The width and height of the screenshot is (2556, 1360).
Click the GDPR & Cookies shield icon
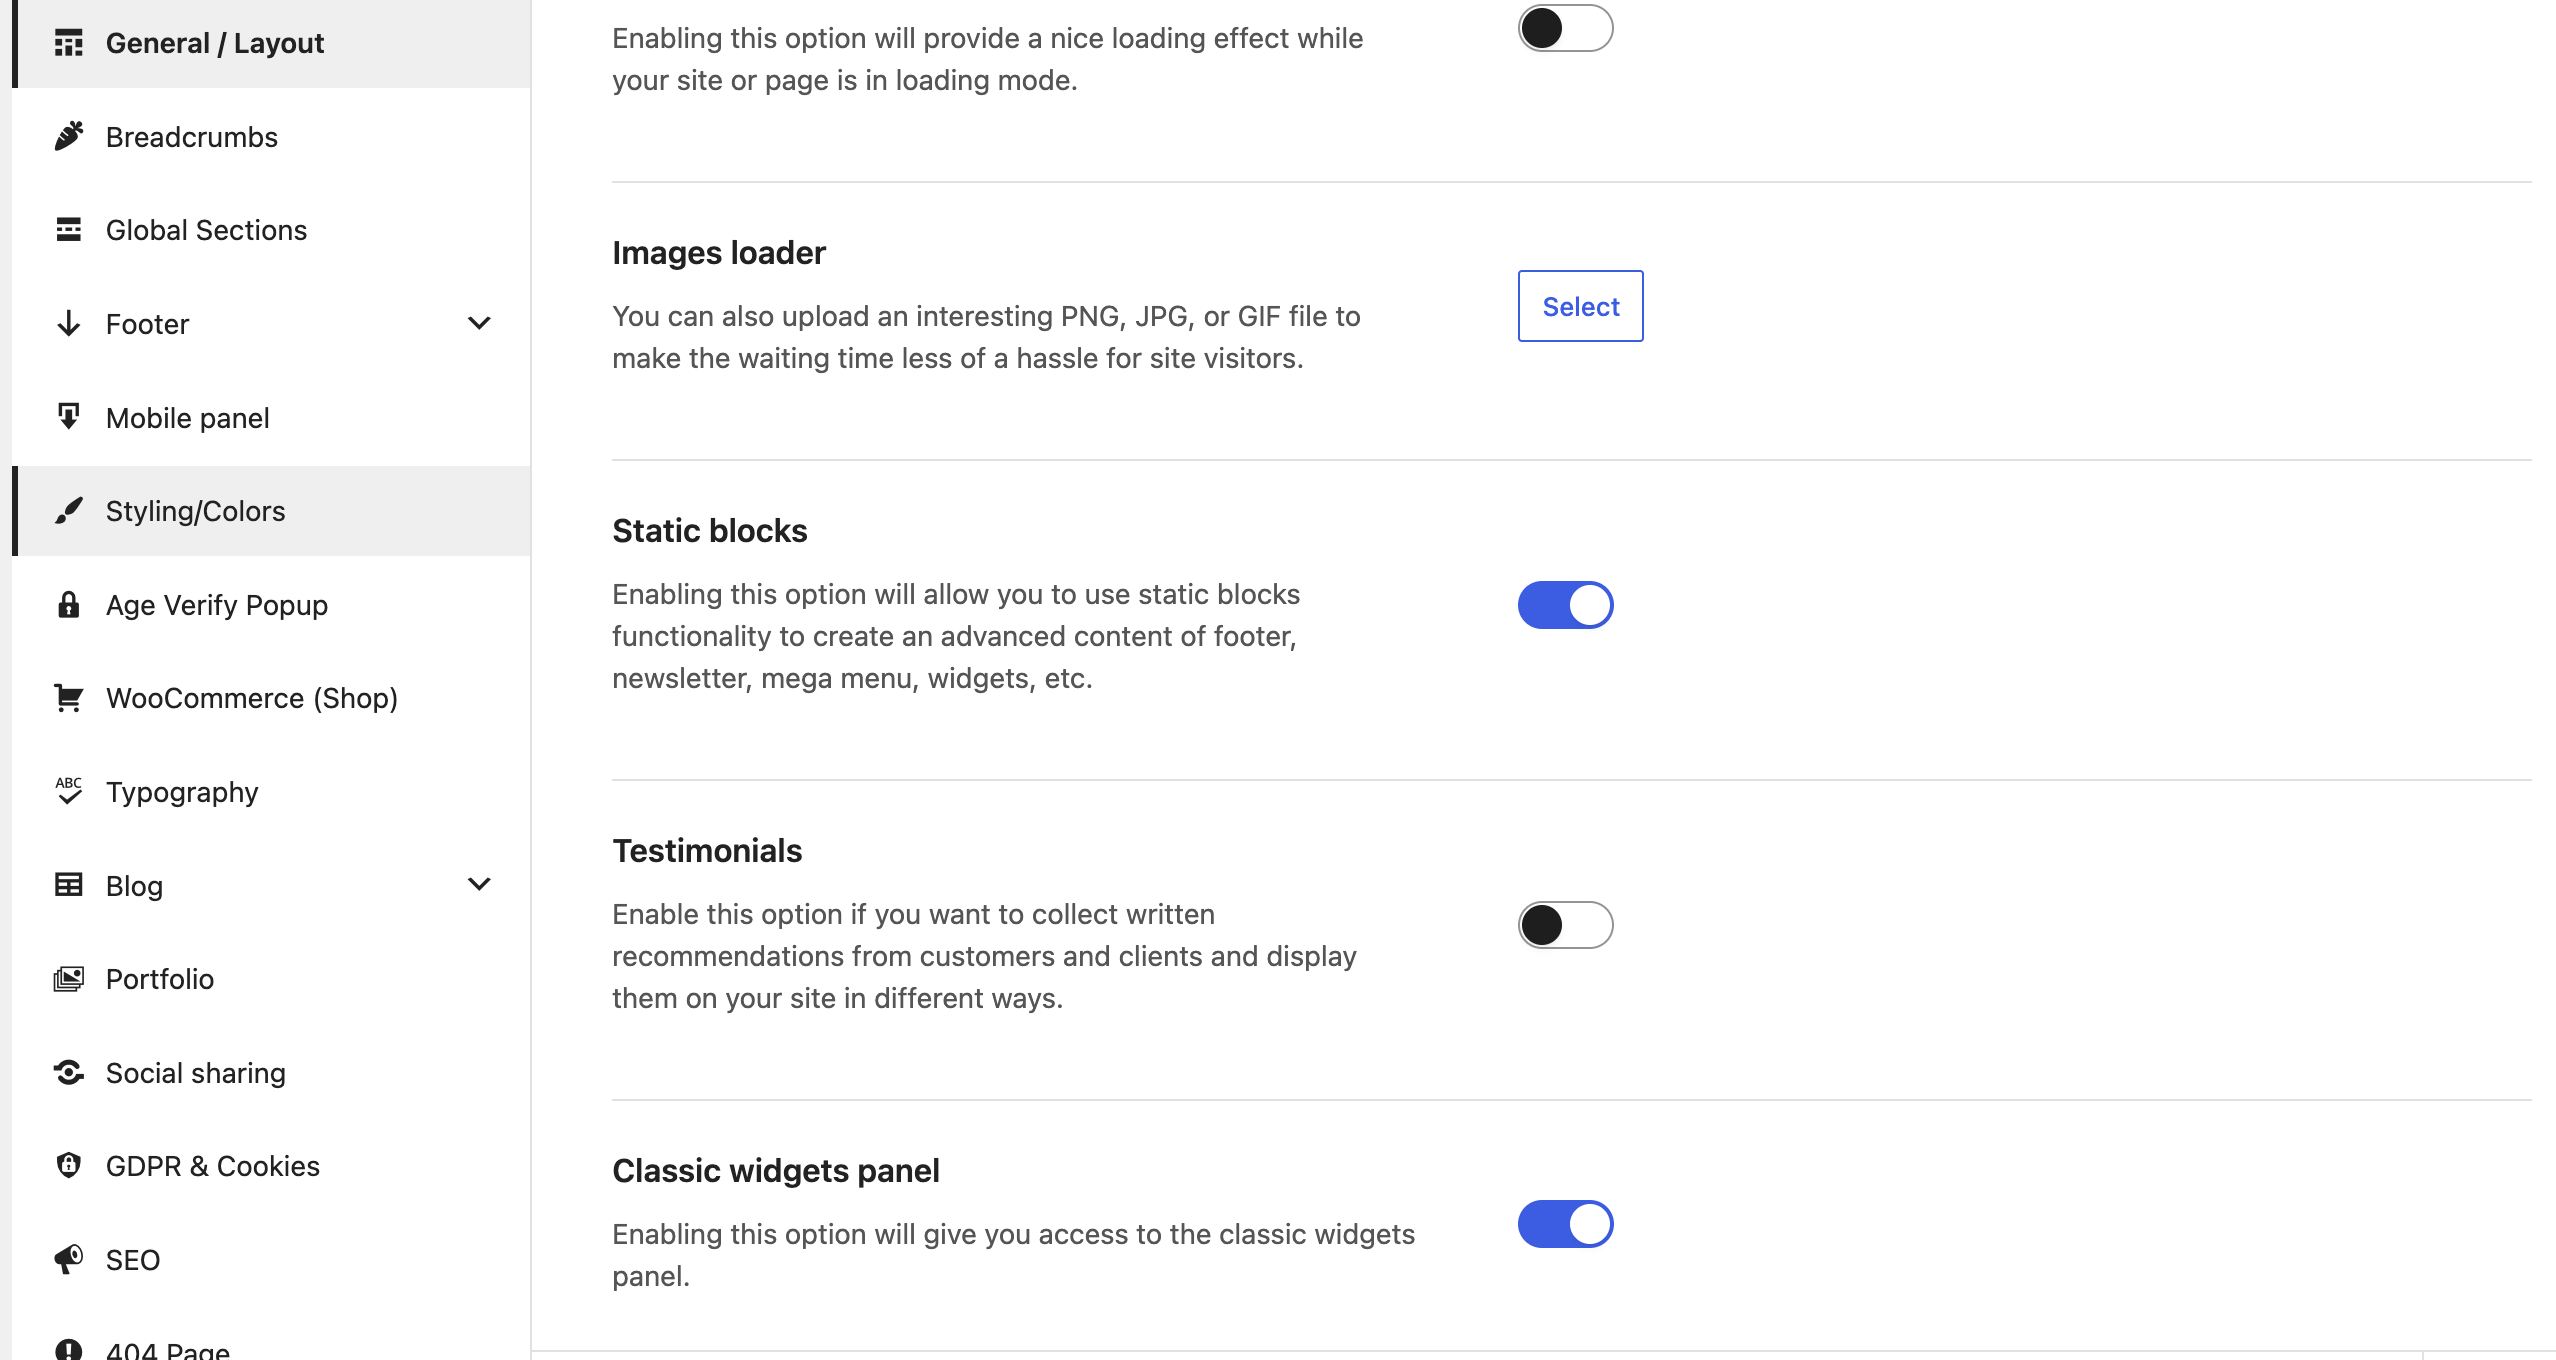68,1165
